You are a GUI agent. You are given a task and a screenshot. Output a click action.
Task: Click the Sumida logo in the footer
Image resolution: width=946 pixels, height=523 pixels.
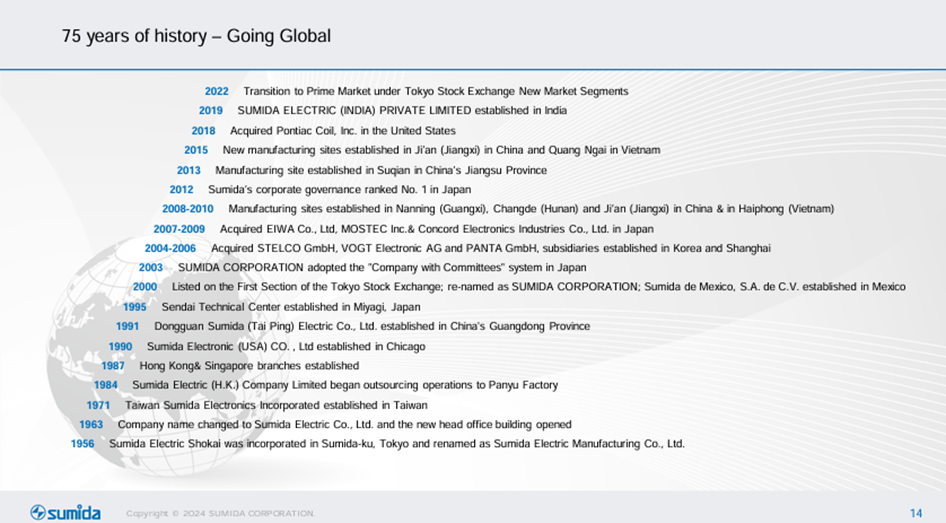point(65,512)
